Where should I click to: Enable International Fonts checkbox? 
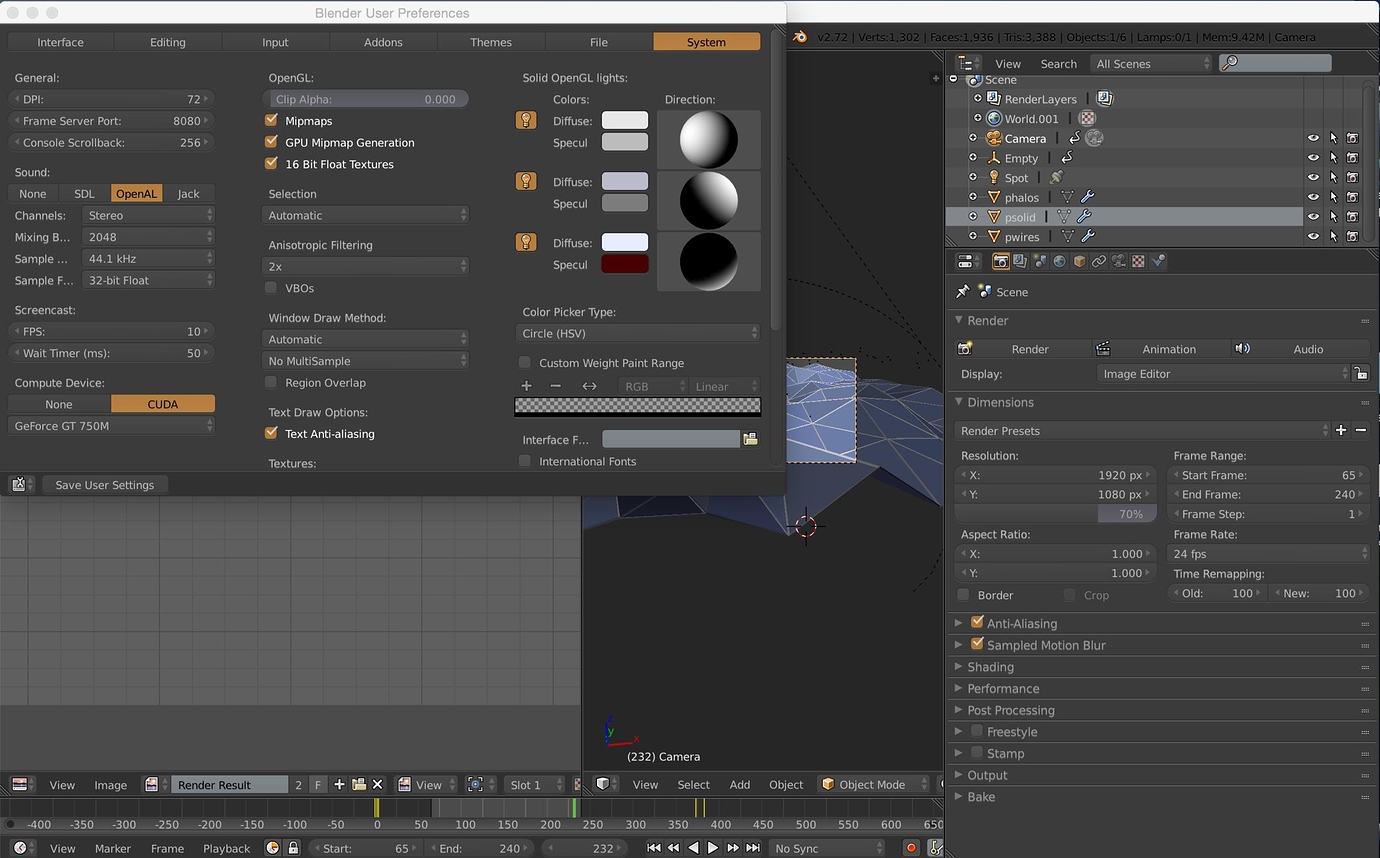(x=525, y=461)
